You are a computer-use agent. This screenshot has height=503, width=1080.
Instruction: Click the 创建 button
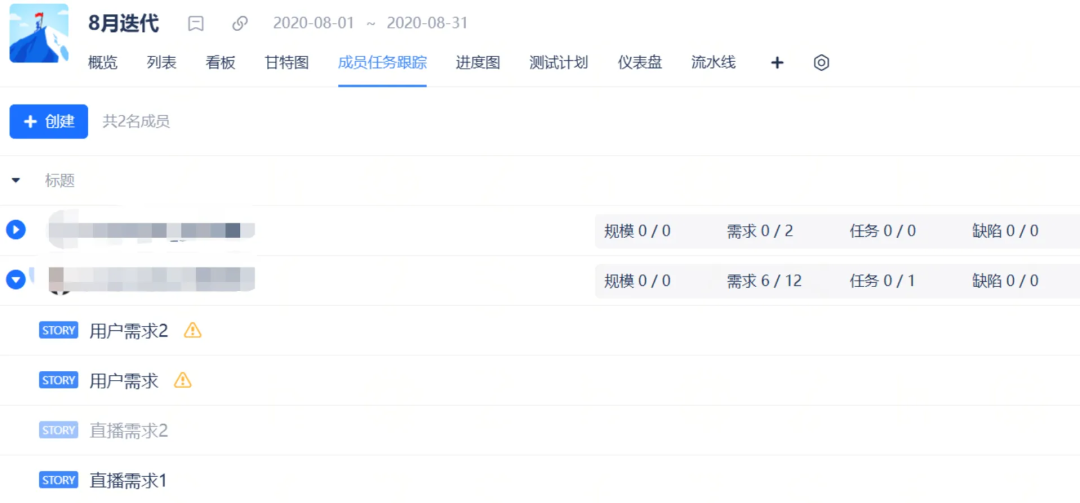pyautogui.click(x=49, y=121)
